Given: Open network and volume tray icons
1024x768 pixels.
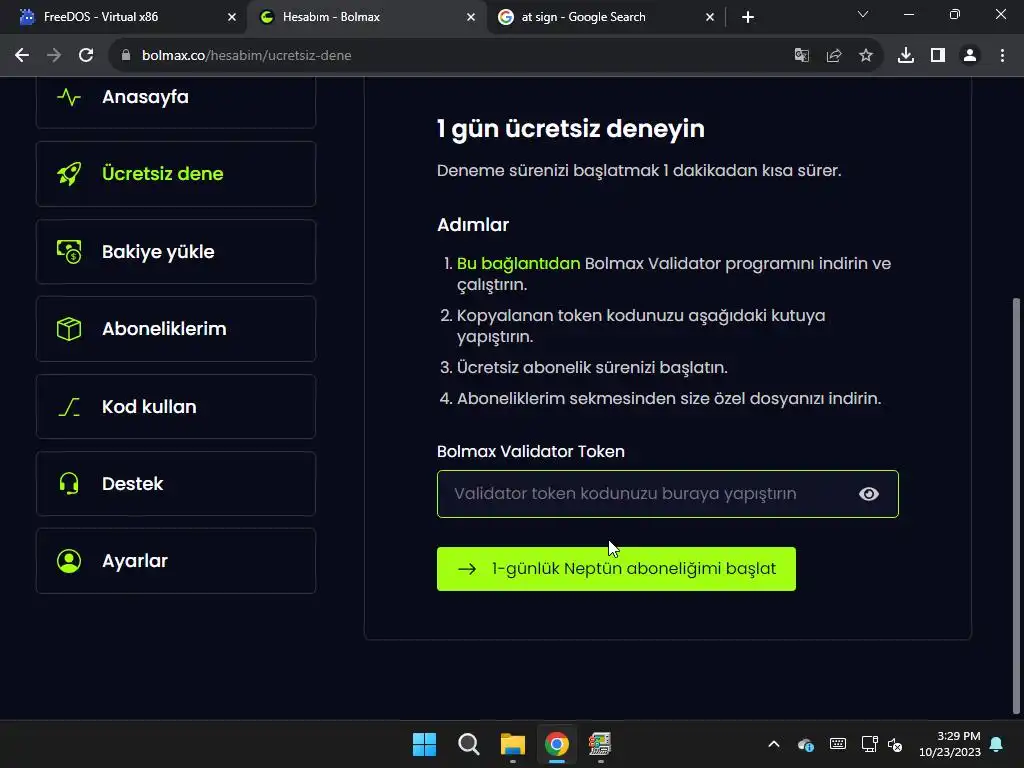Looking at the screenshot, I should point(882,744).
